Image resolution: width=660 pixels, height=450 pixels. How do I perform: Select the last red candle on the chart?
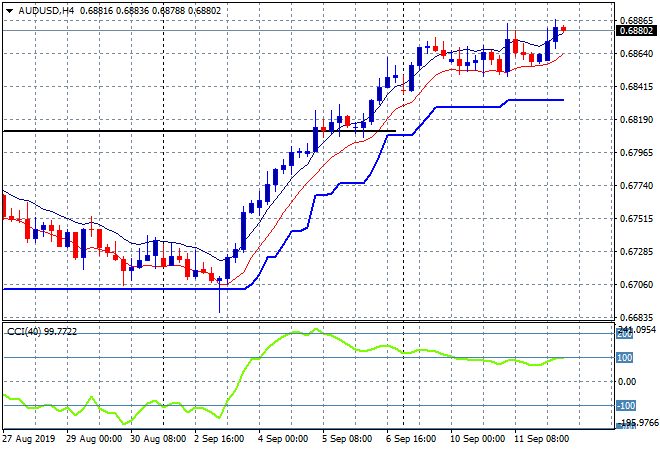564,29
